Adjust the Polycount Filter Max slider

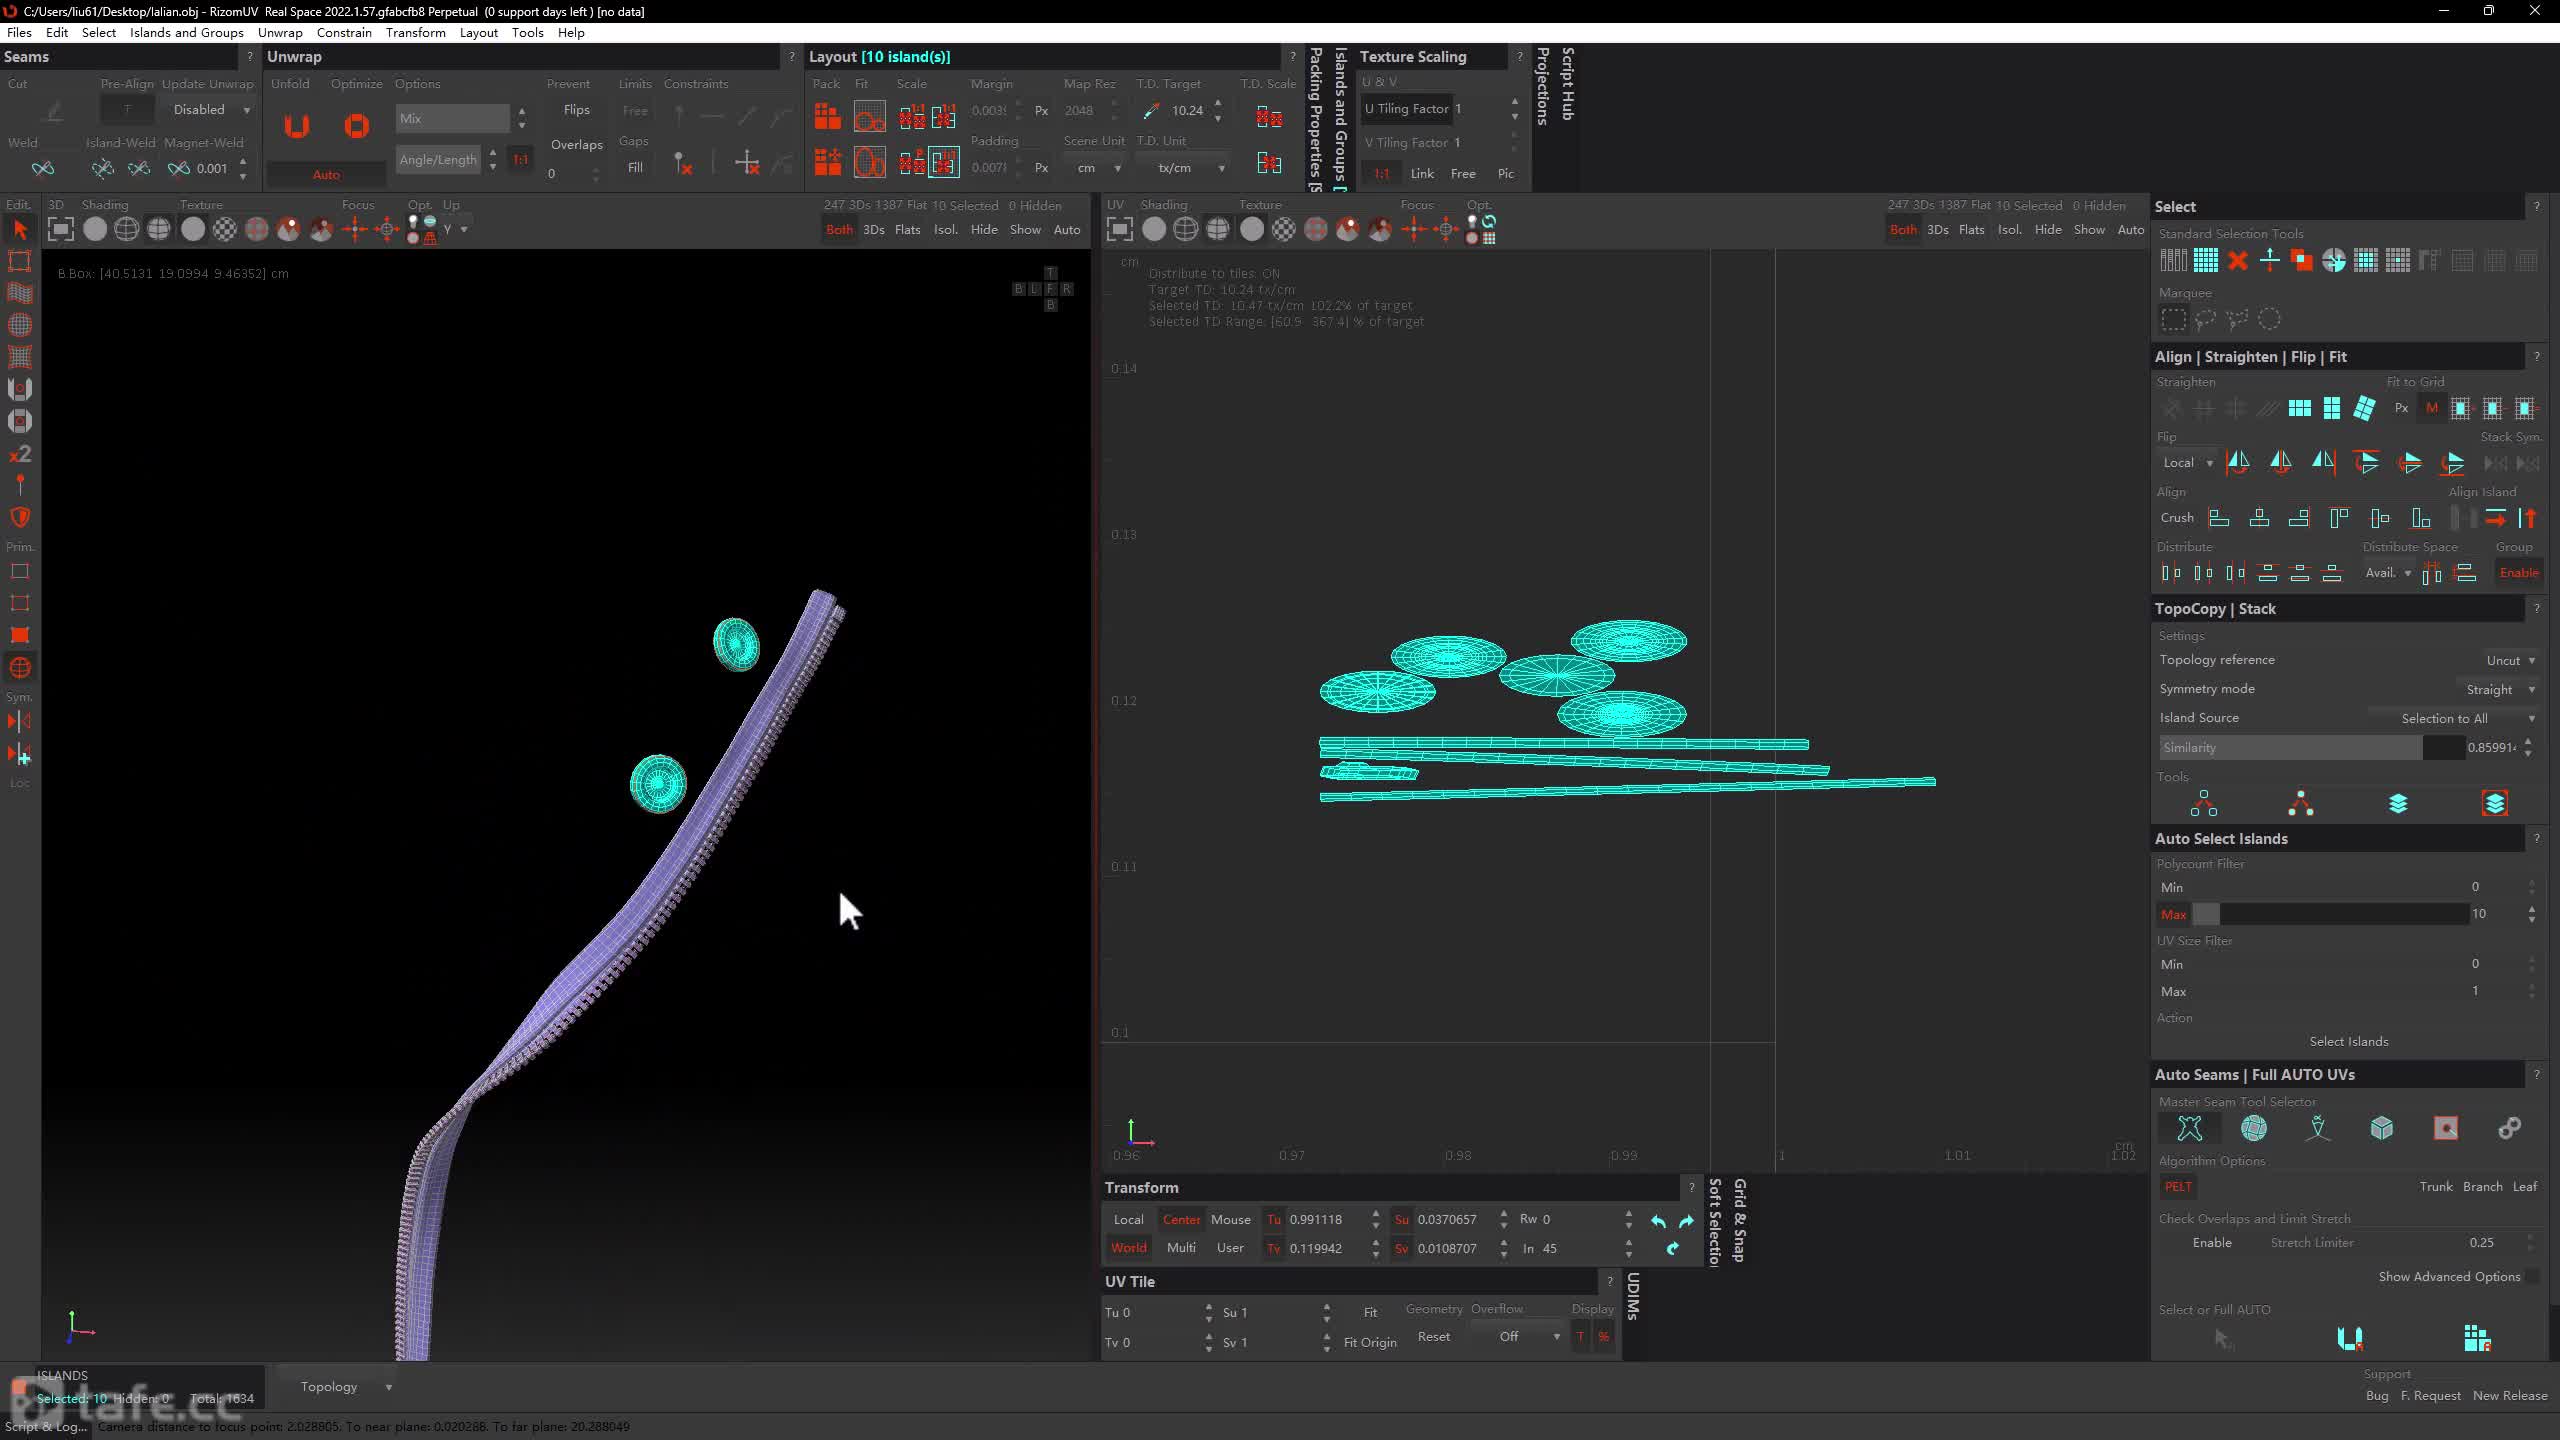2330,914
